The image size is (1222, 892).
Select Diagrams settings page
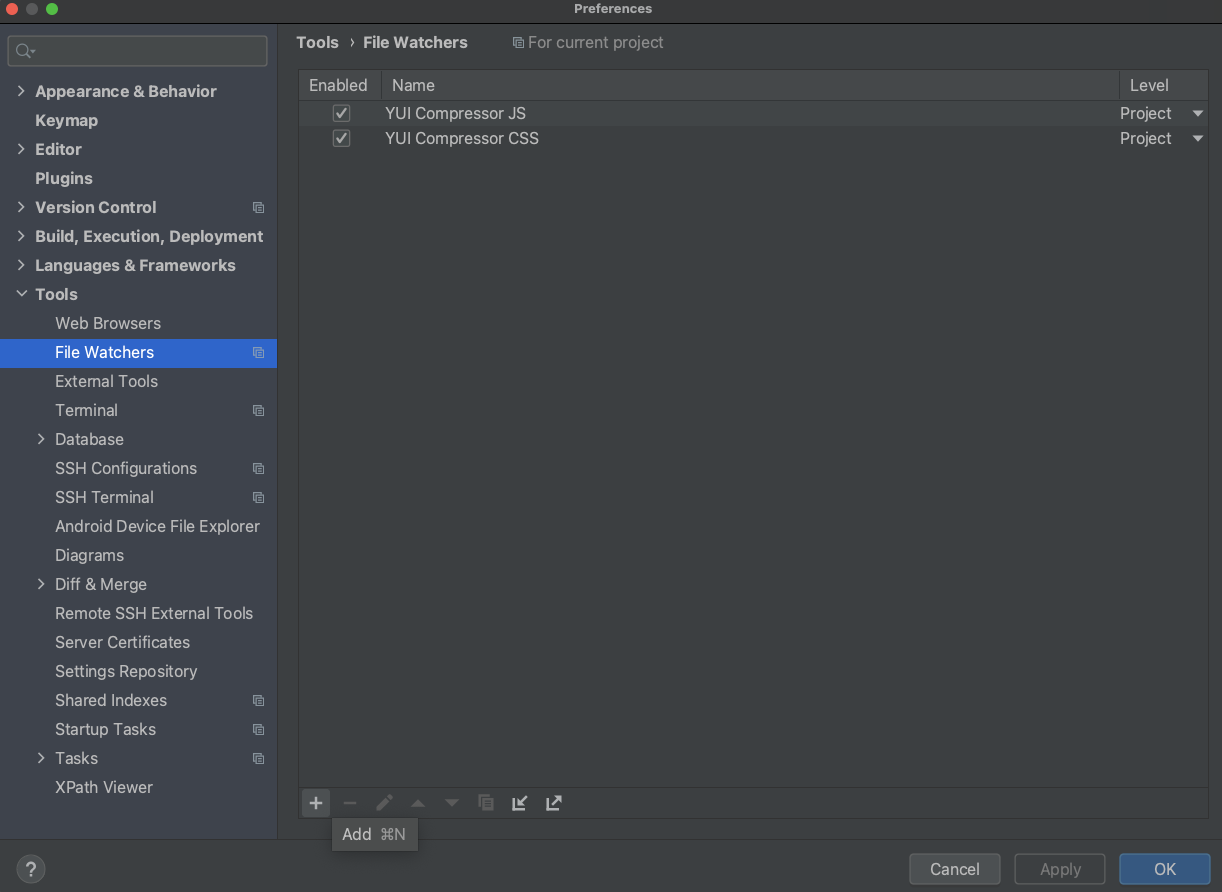[90, 555]
